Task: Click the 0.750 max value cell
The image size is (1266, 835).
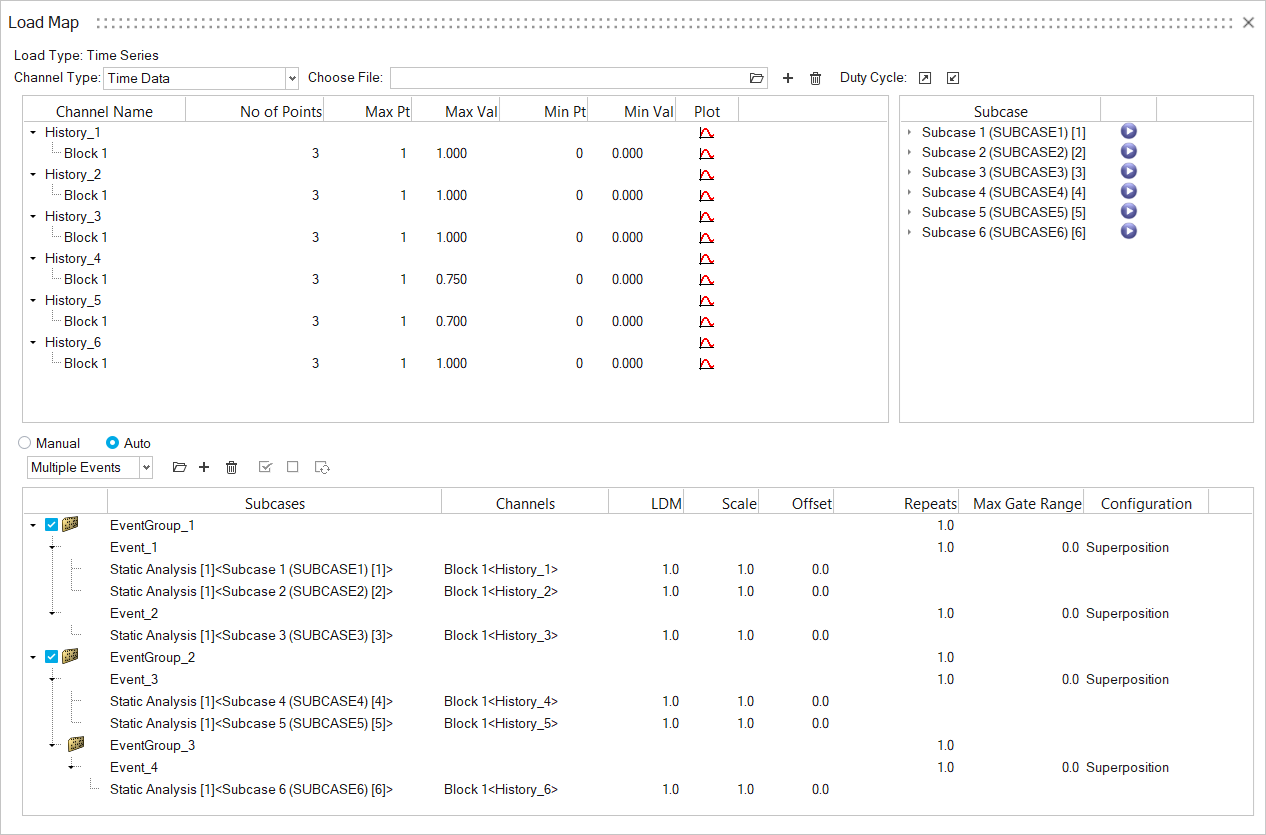Action: coord(451,279)
